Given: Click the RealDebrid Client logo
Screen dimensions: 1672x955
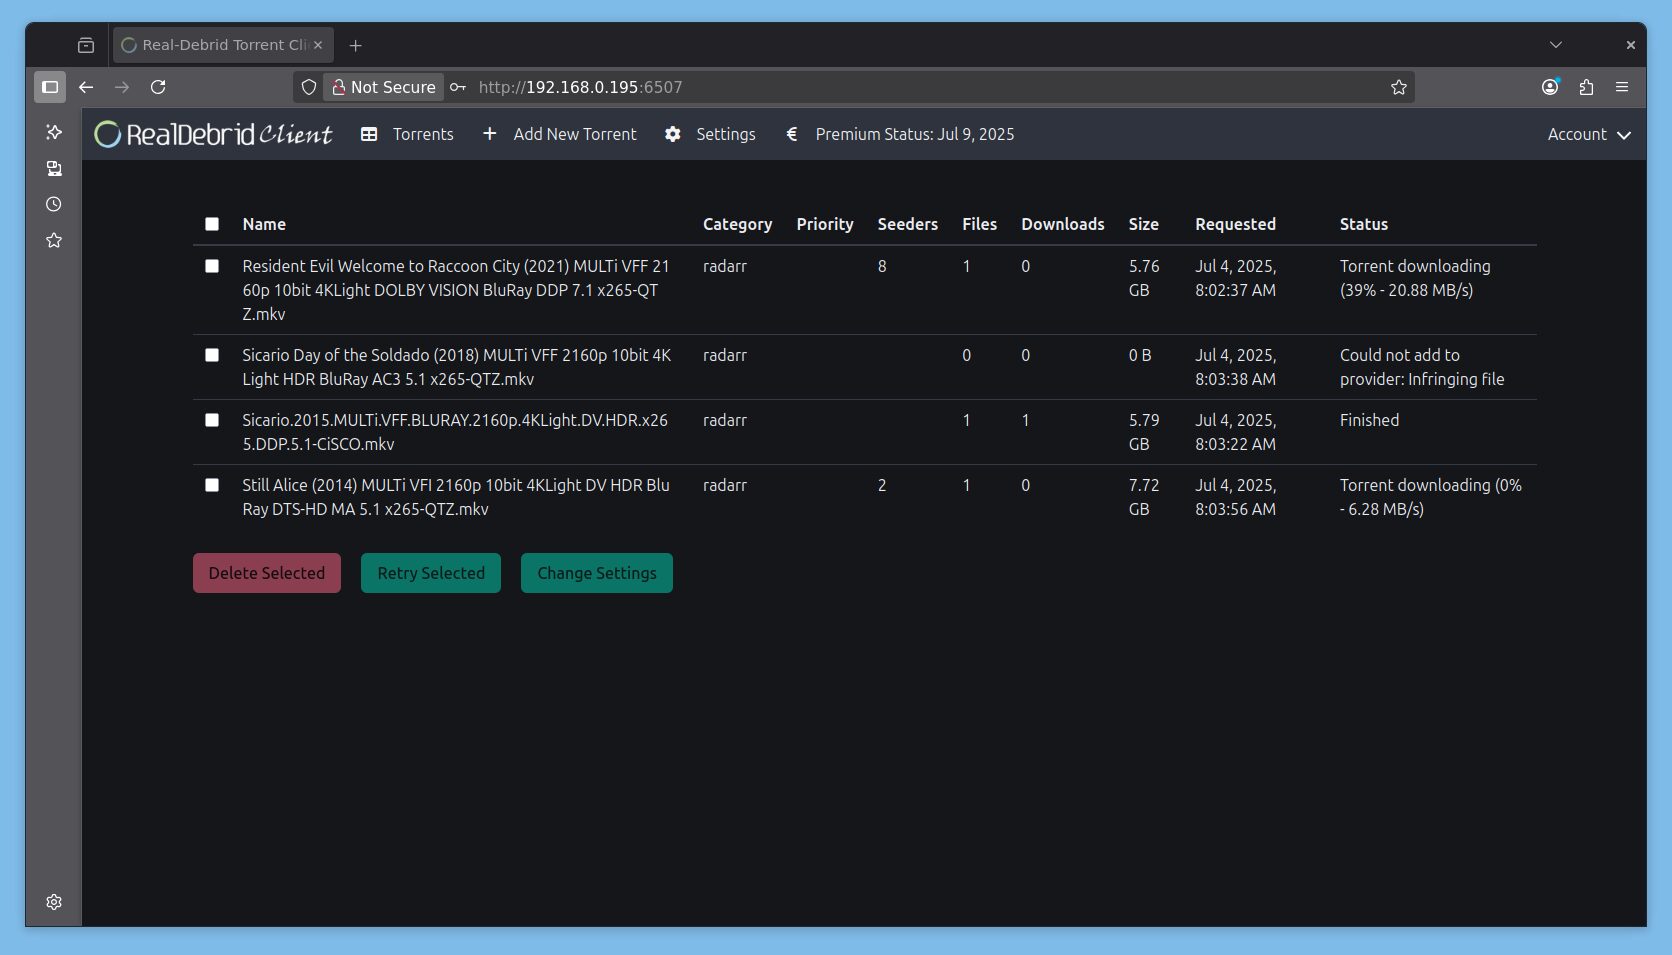Looking at the screenshot, I should pyautogui.click(x=213, y=134).
